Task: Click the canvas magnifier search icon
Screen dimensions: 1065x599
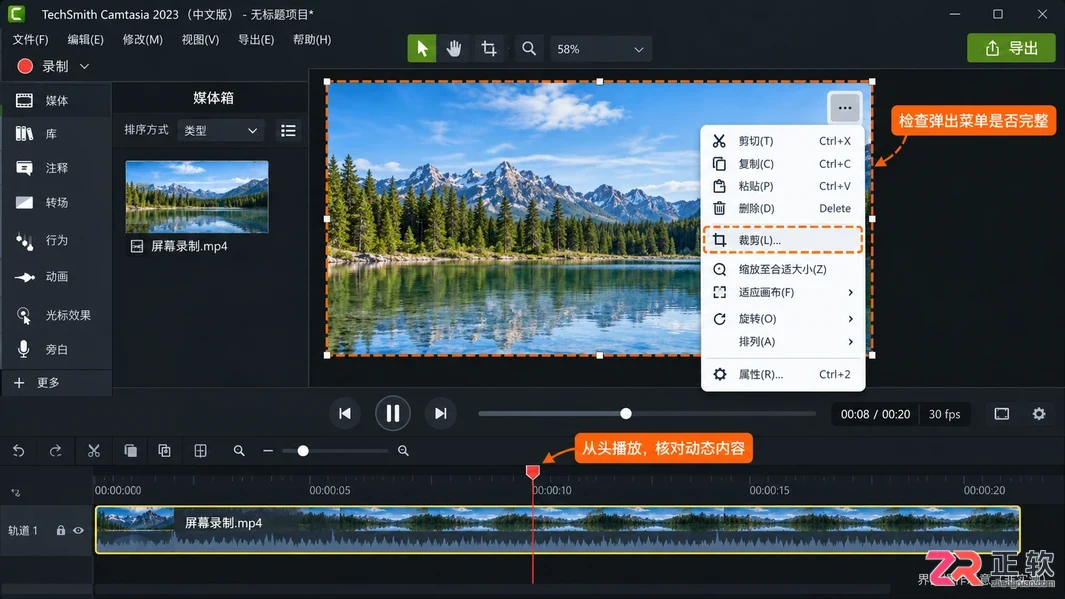Action: (528, 49)
